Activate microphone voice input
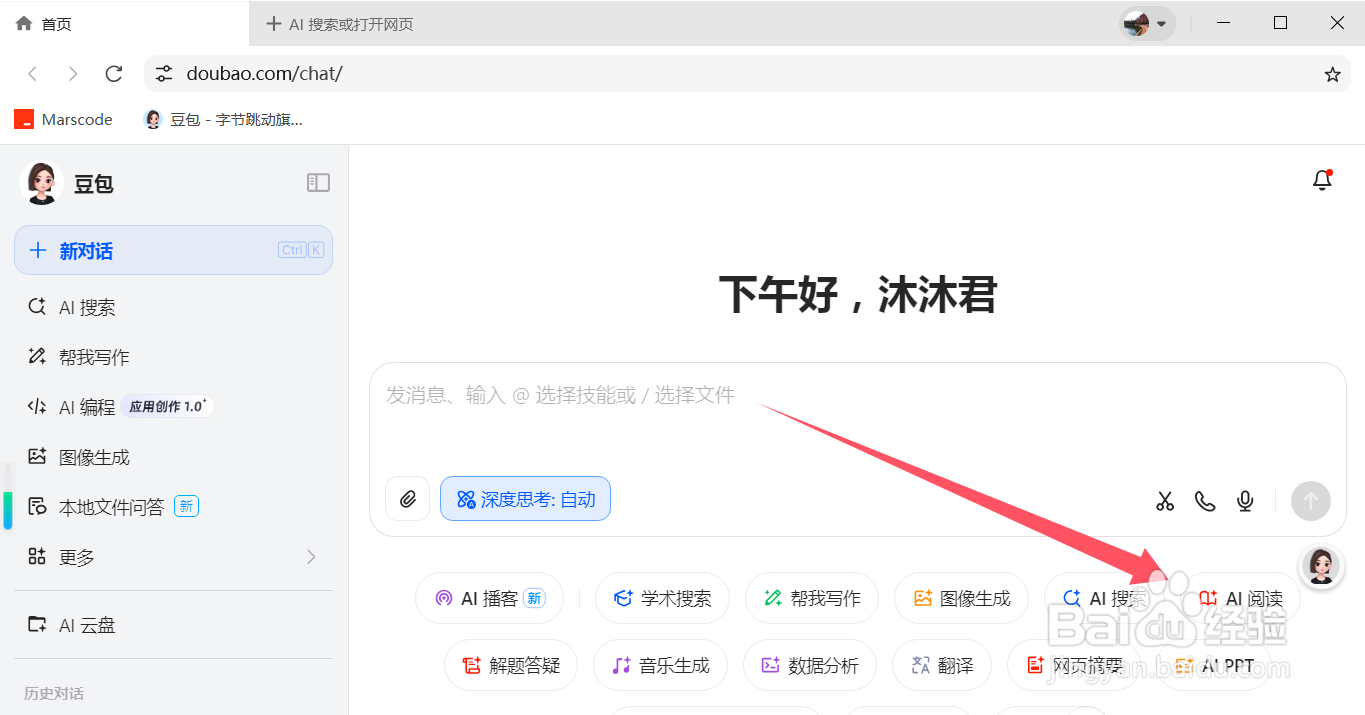The image size is (1365, 715). pyautogui.click(x=1245, y=501)
